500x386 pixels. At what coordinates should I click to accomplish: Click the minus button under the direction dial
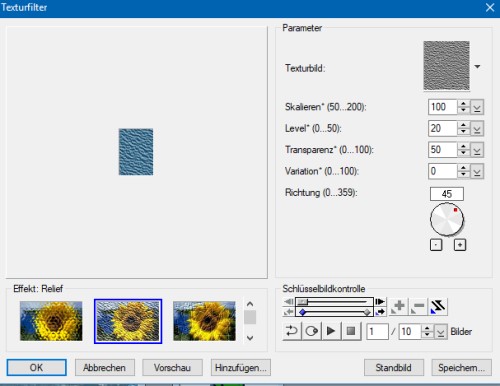pos(436,245)
